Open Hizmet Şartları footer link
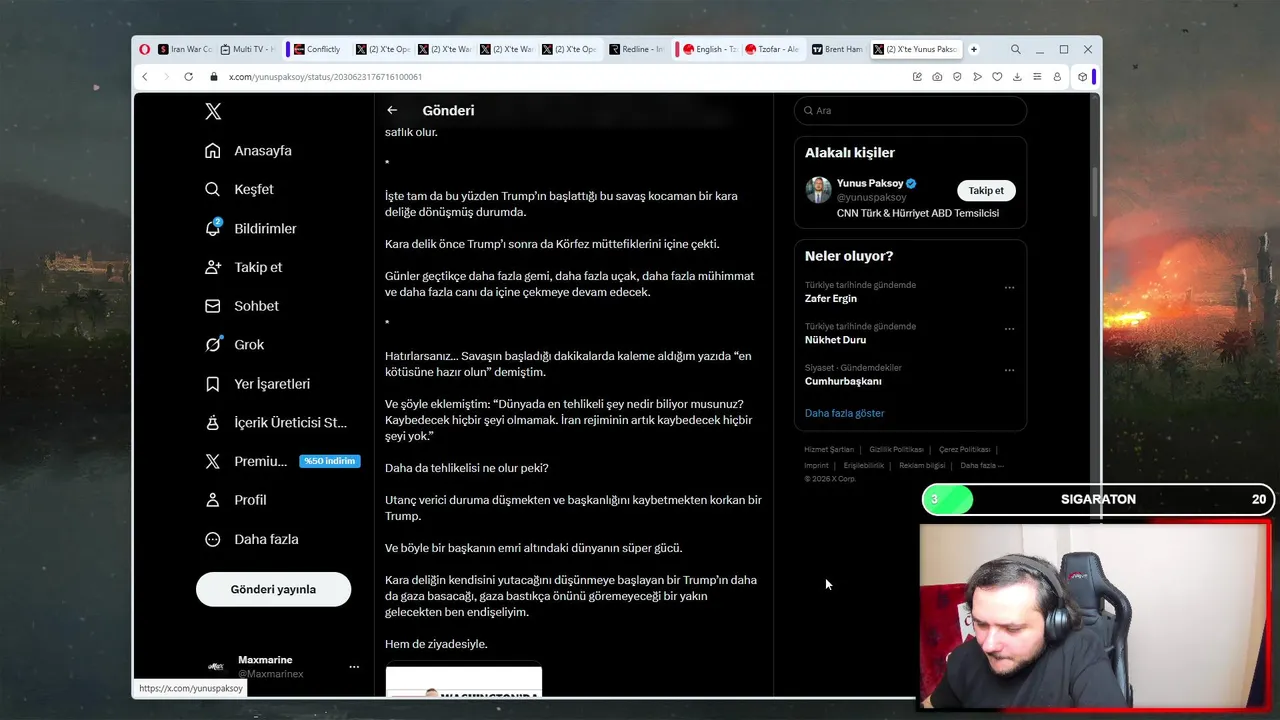The height and width of the screenshot is (720, 1280). 829,450
